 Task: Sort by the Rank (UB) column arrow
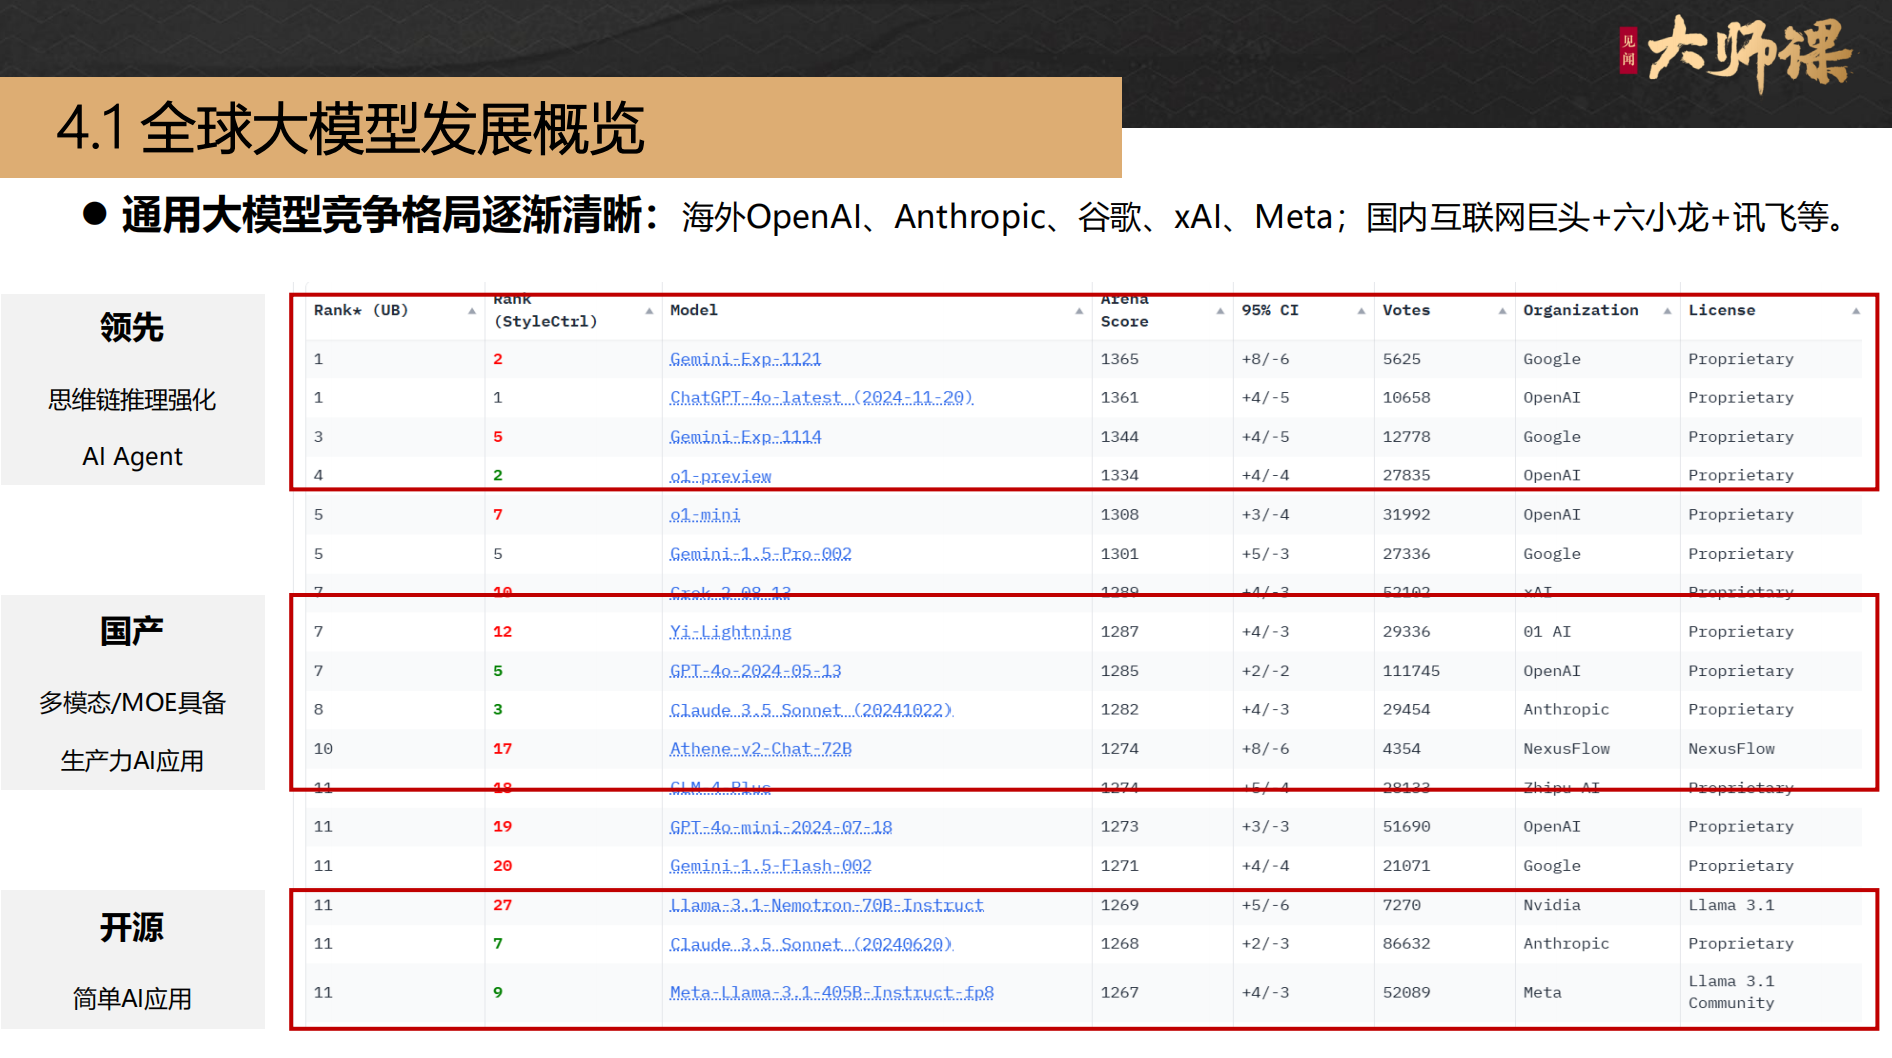[x=472, y=311]
